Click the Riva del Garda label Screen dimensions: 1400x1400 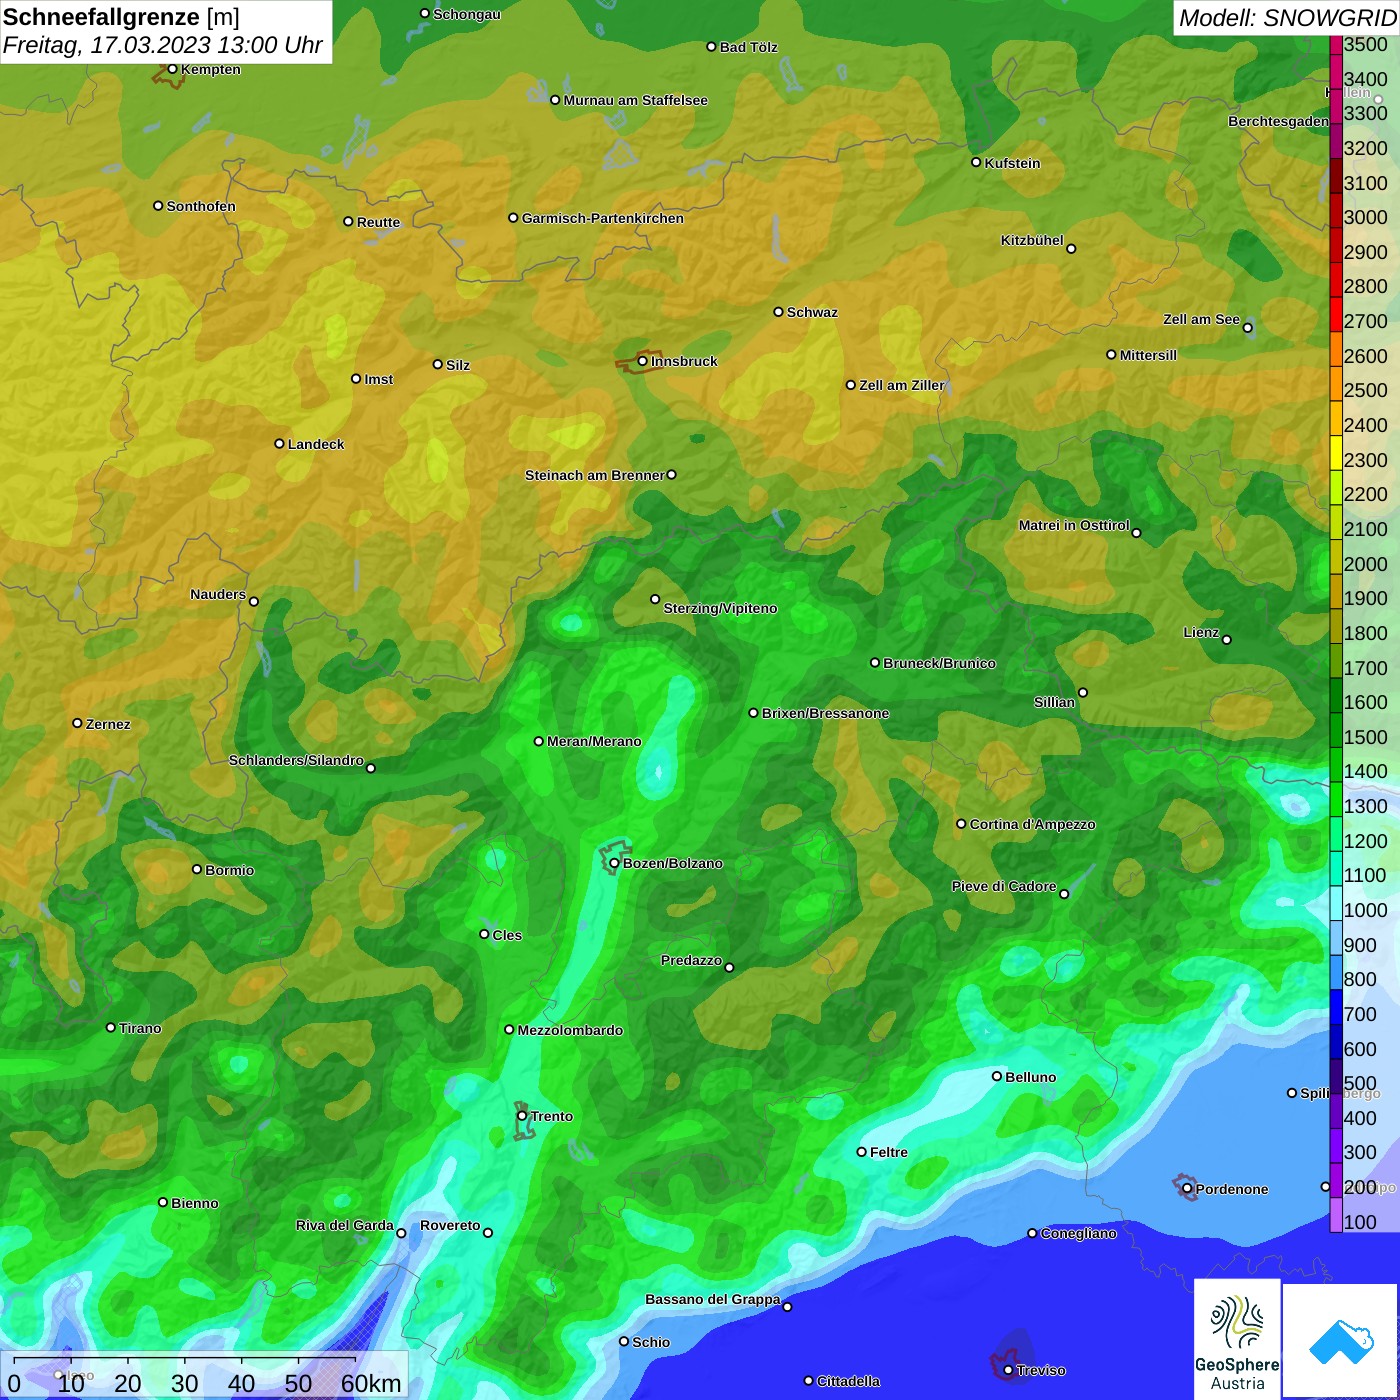point(344,1225)
